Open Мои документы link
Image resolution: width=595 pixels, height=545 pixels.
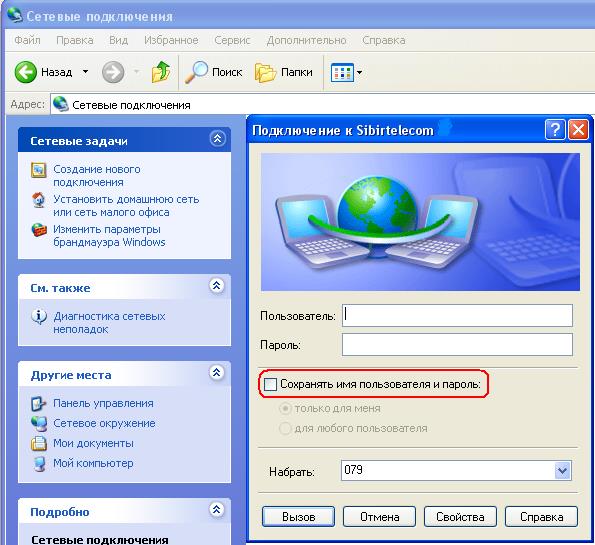pos(93,443)
